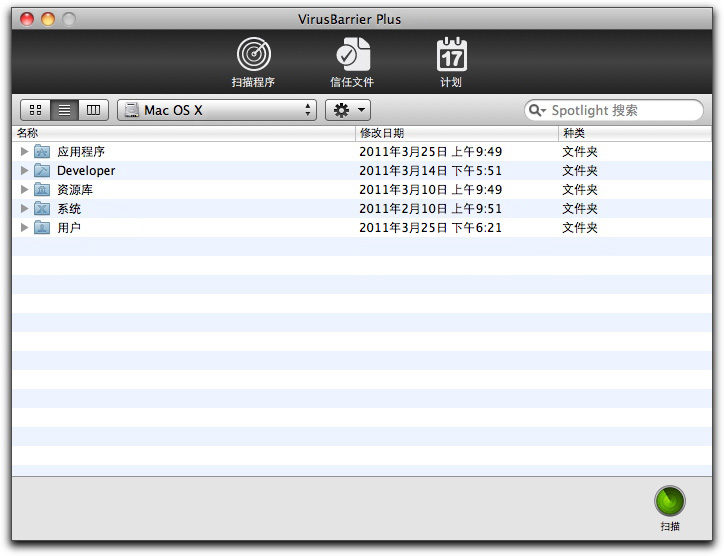Click 文件夹 kind in Developer row

pos(580,170)
